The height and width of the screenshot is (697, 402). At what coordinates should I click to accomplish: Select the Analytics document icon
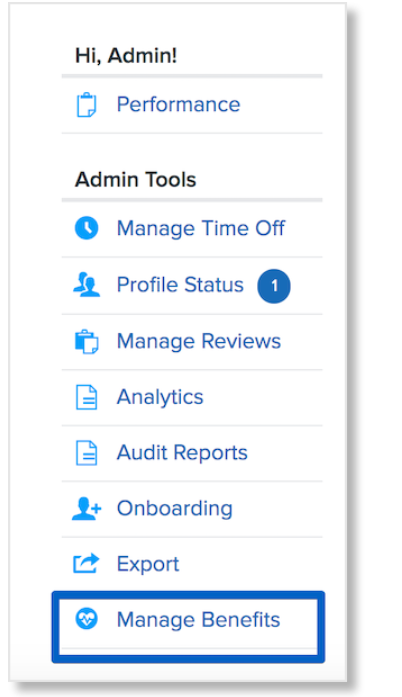coord(86,397)
